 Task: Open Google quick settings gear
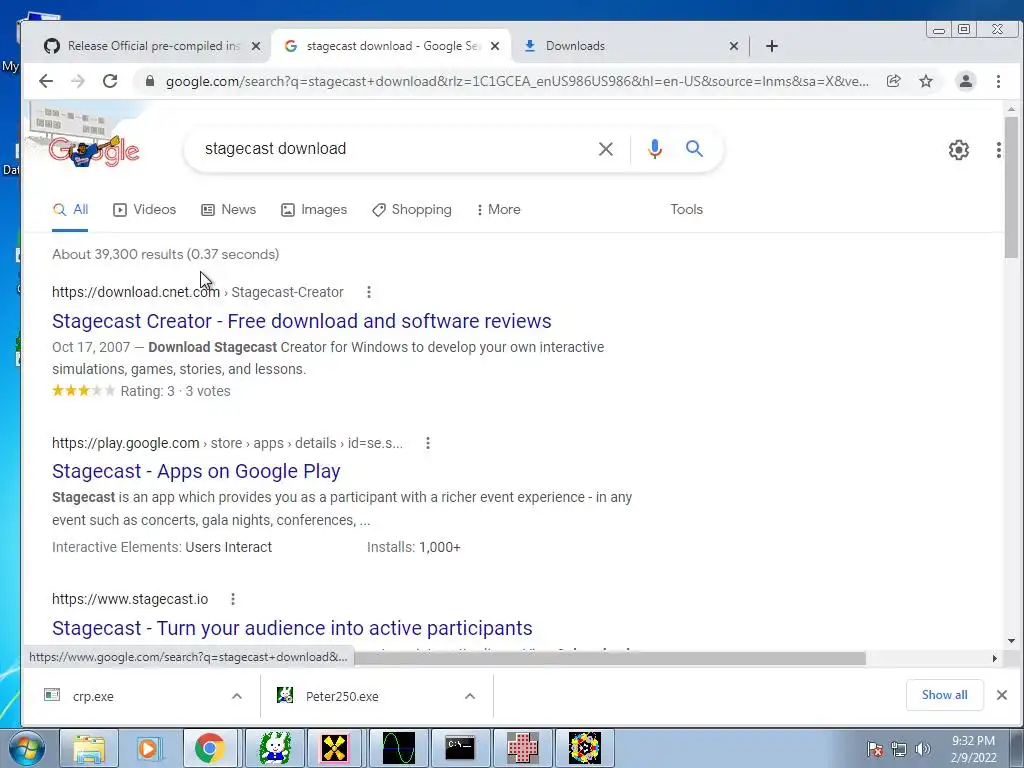click(958, 150)
